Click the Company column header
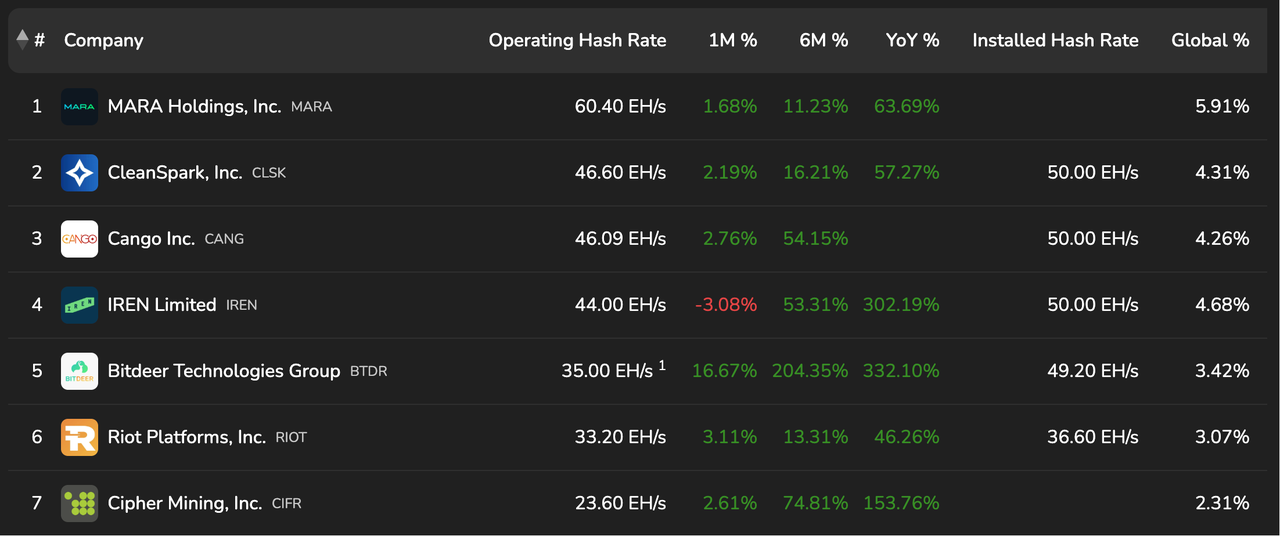 tap(104, 40)
